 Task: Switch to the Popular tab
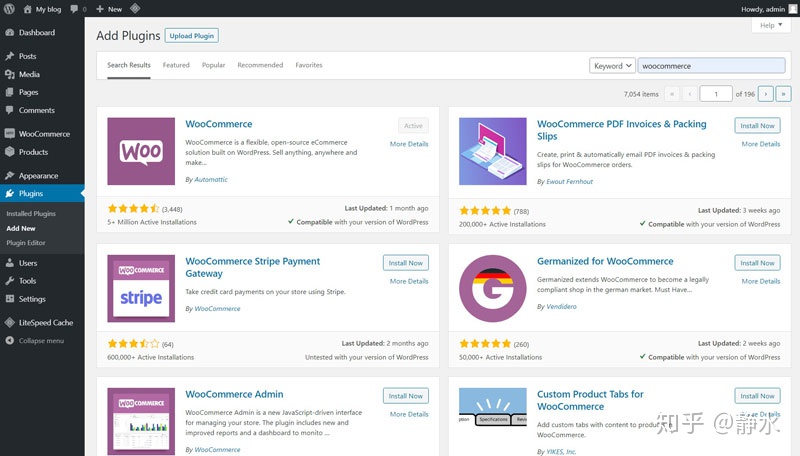(213, 65)
